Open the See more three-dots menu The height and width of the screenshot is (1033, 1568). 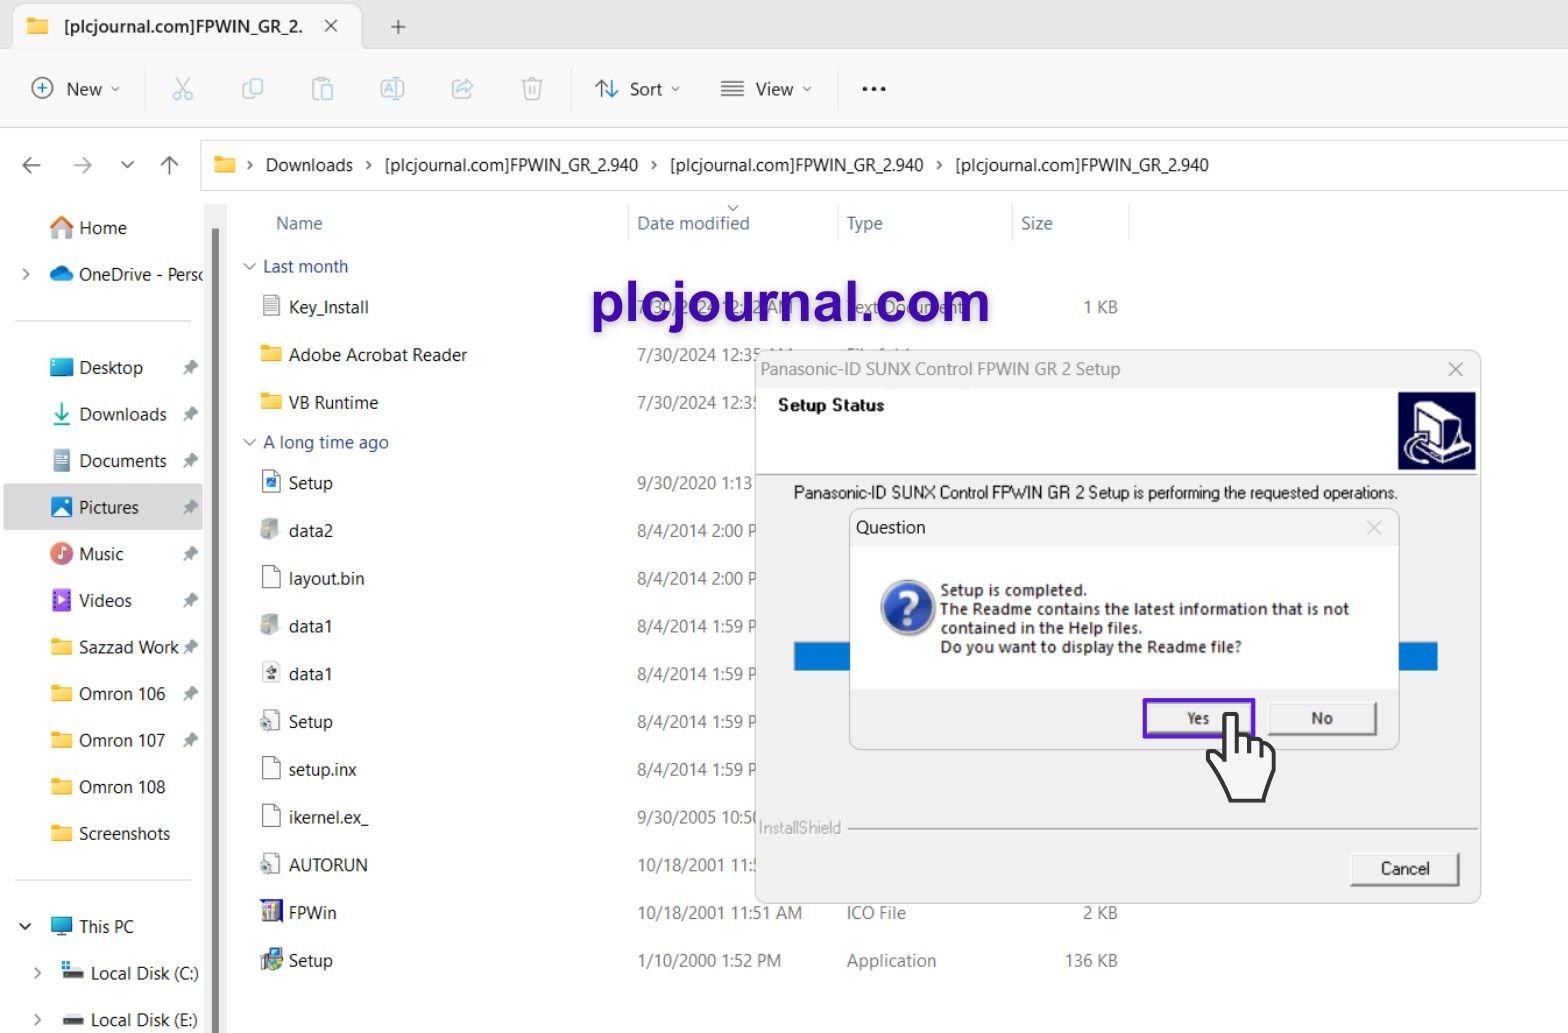pyautogui.click(x=874, y=89)
